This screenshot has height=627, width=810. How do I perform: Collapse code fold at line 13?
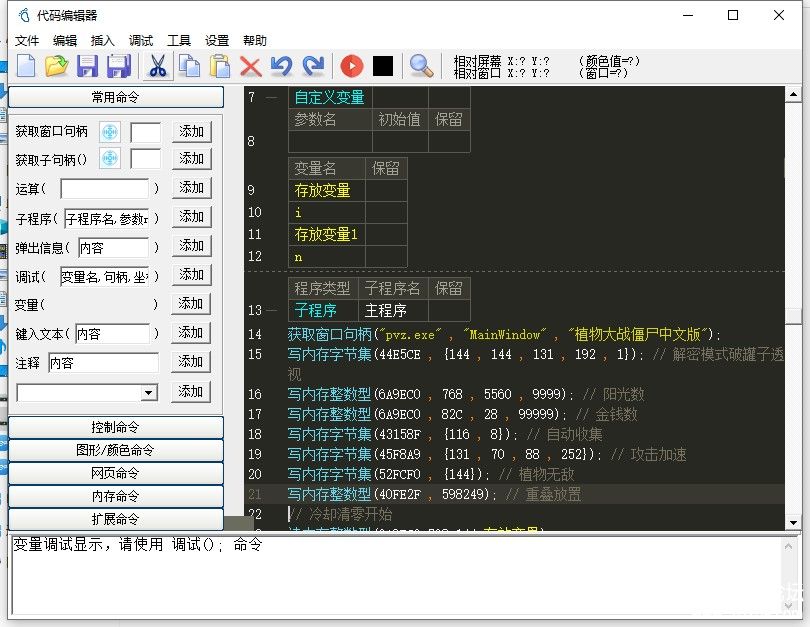(272, 310)
